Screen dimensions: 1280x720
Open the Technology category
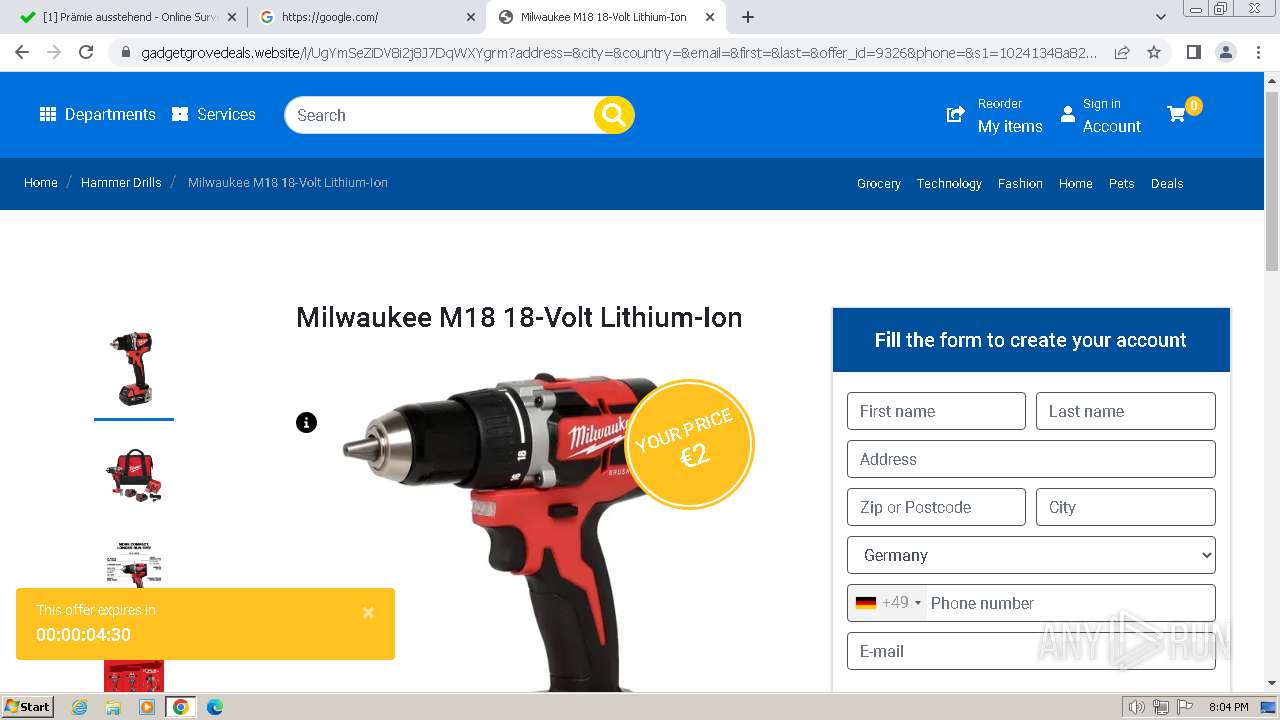[949, 184]
